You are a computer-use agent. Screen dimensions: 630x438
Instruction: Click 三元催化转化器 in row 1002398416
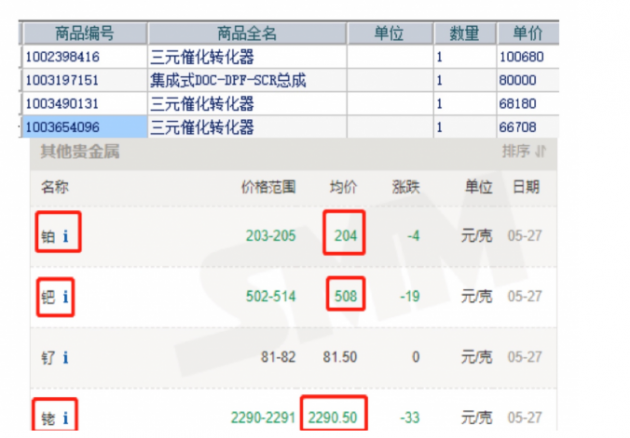click(x=202, y=57)
